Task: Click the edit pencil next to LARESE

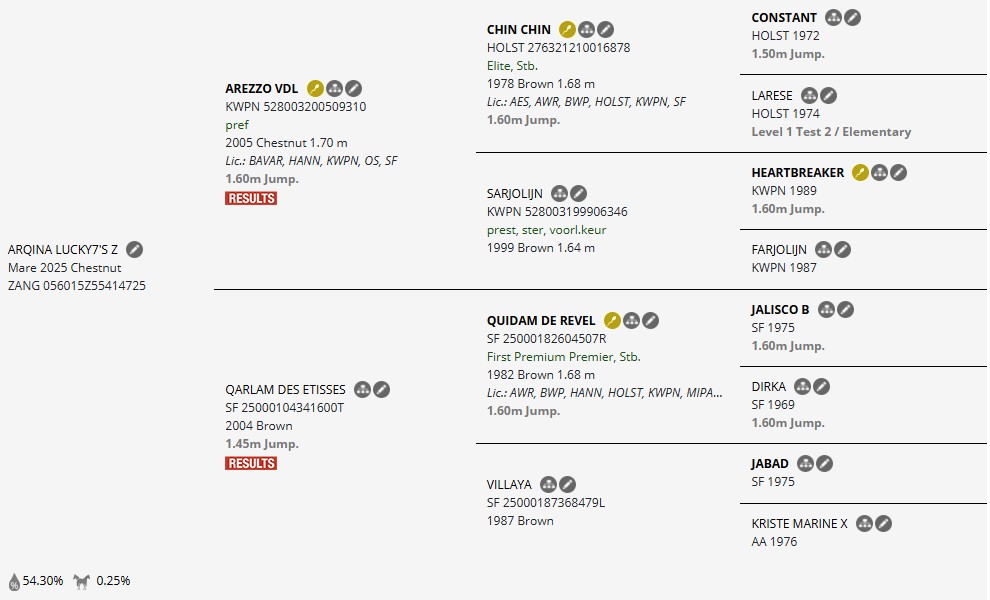Action: (x=828, y=96)
